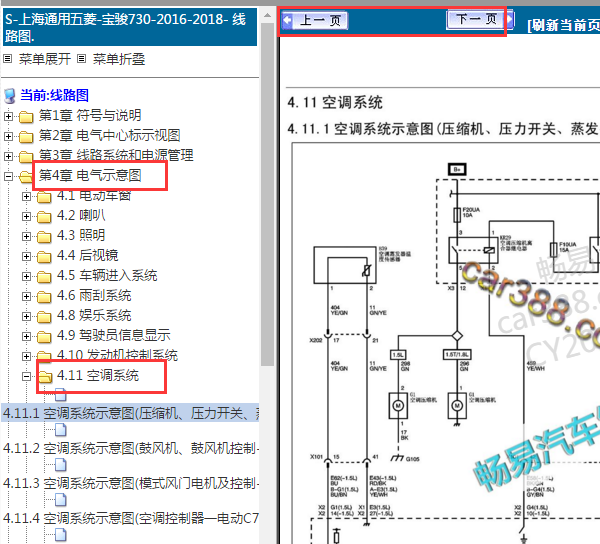Select tree item 4.5 车辆进入系统
The width and height of the screenshot is (600, 544).
click(x=107, y=275)
